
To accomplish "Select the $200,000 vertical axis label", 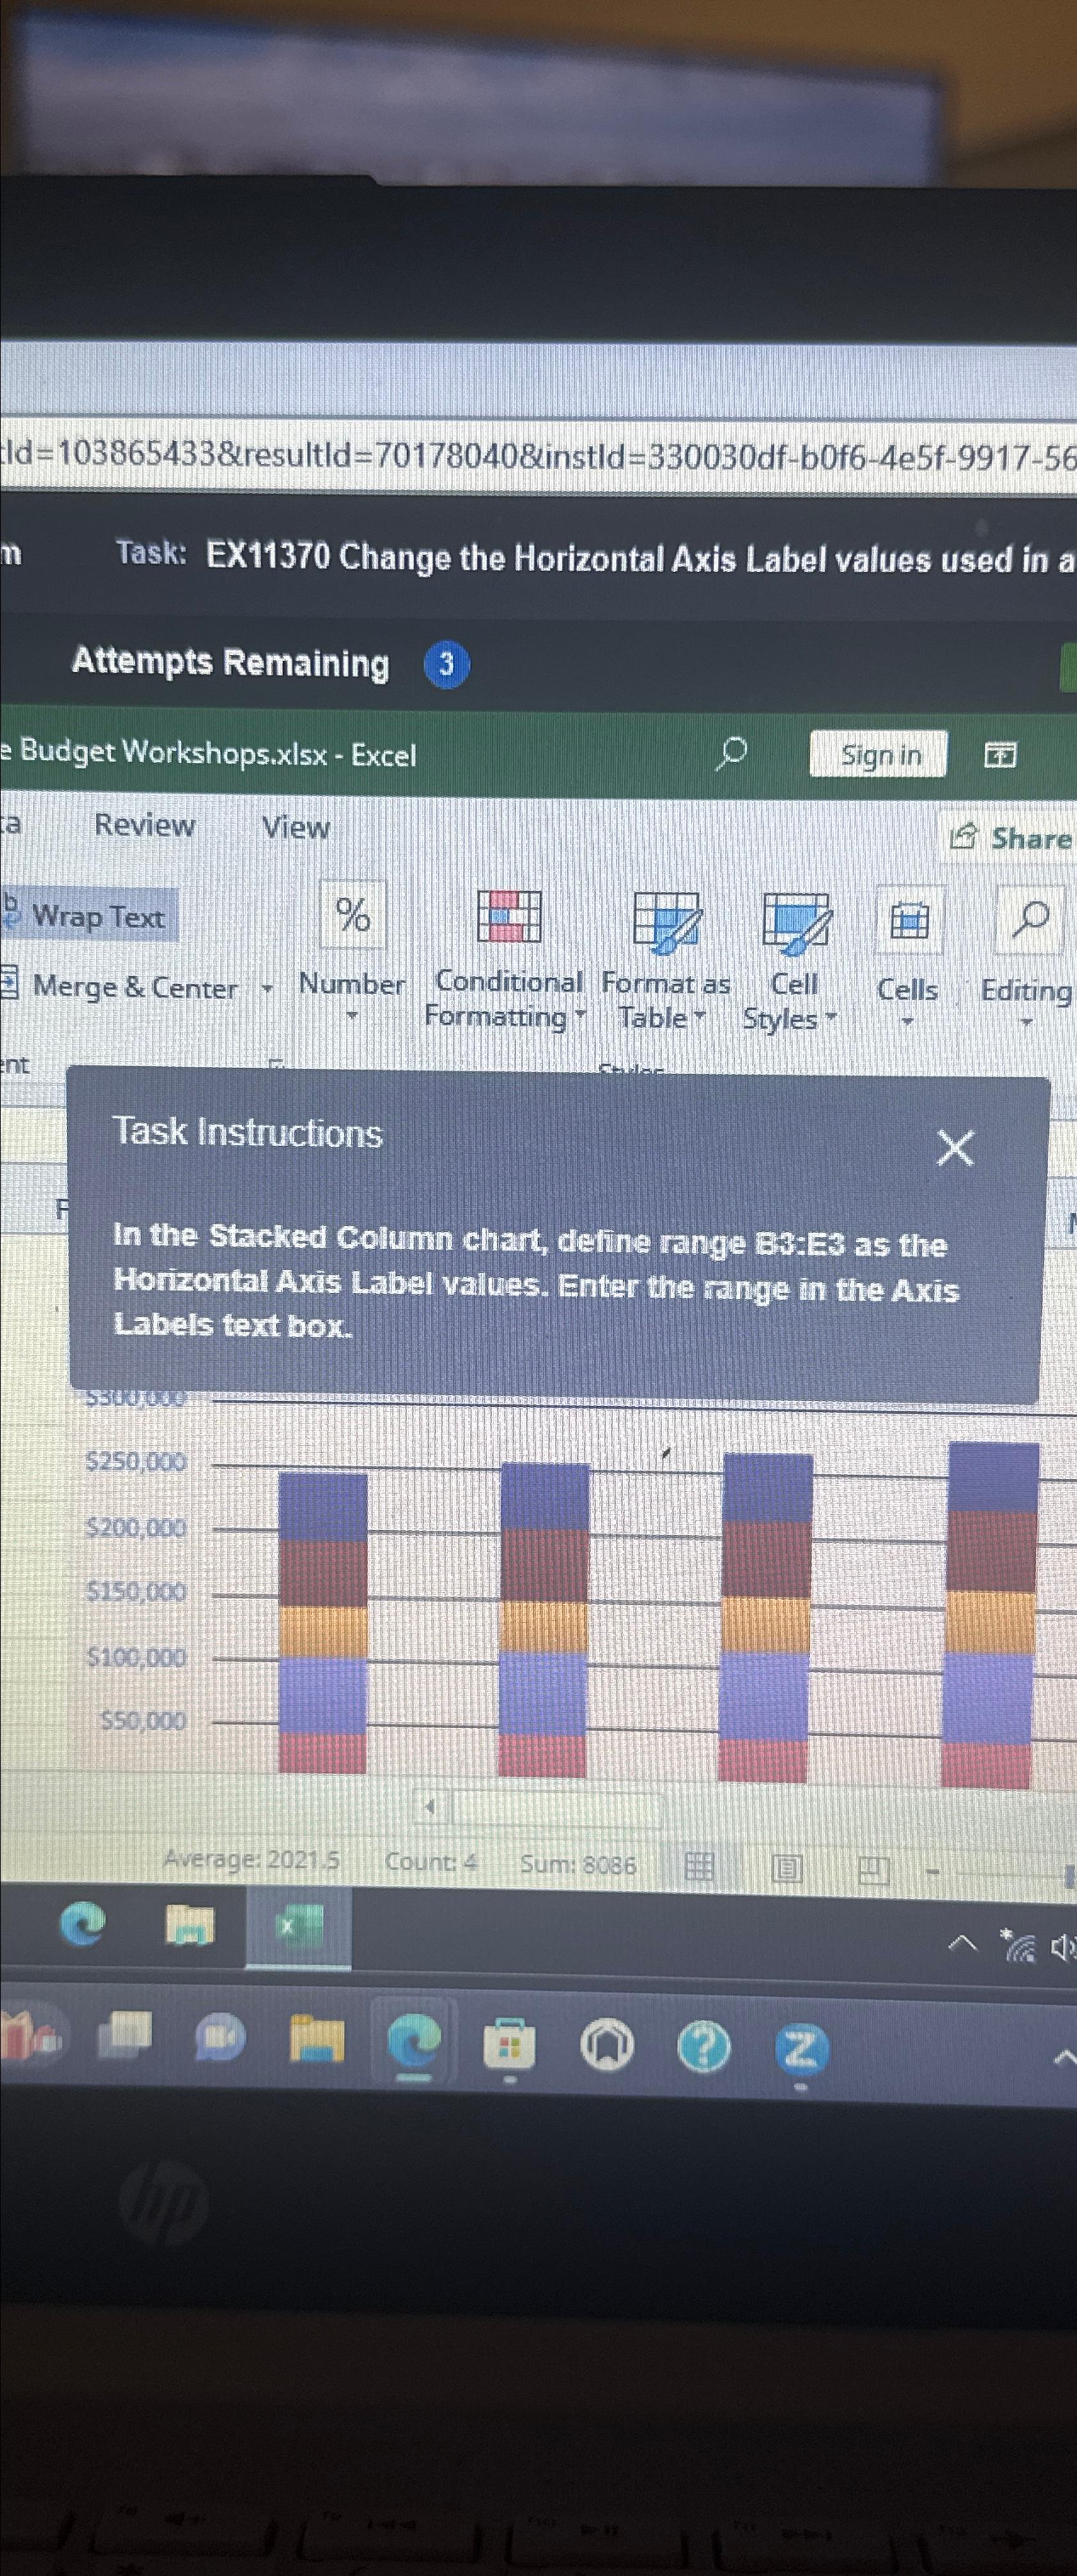I will click(136, 1527).
